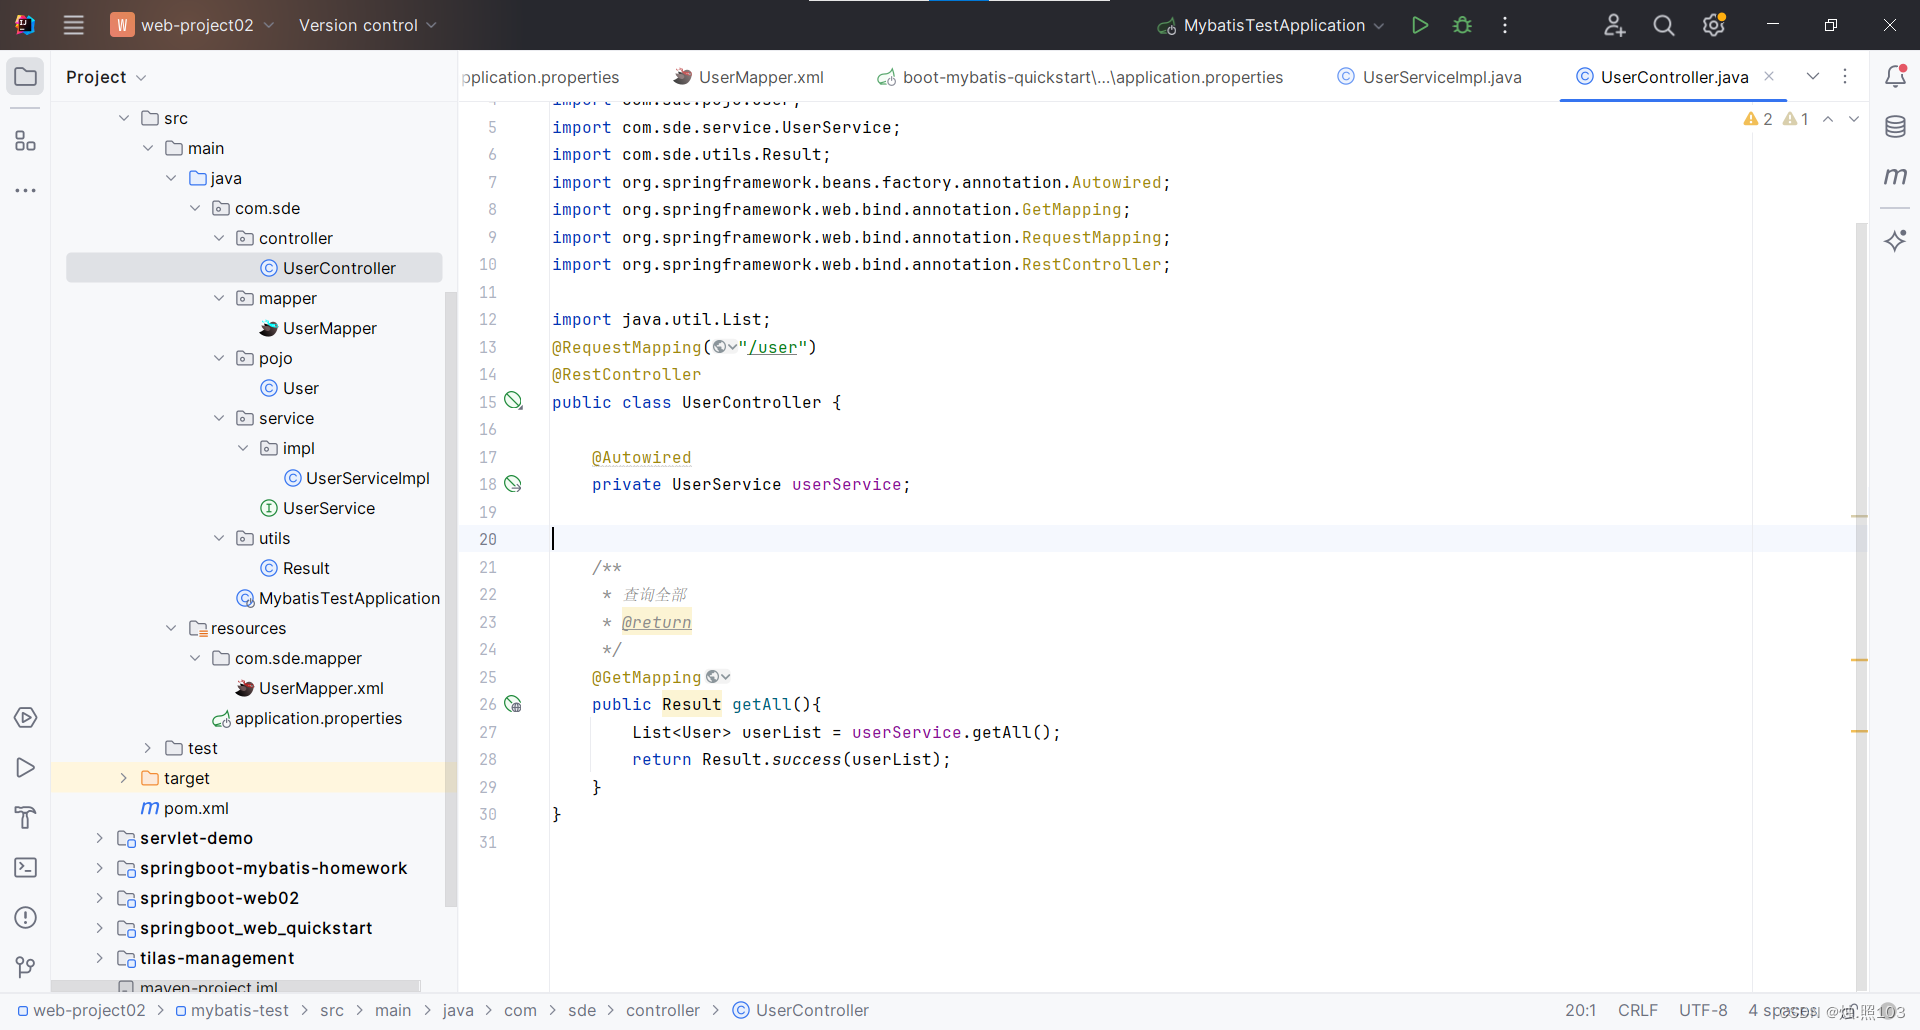Open the Git tool window icon
The image size is (1920, 1030).
pos(26,967)
